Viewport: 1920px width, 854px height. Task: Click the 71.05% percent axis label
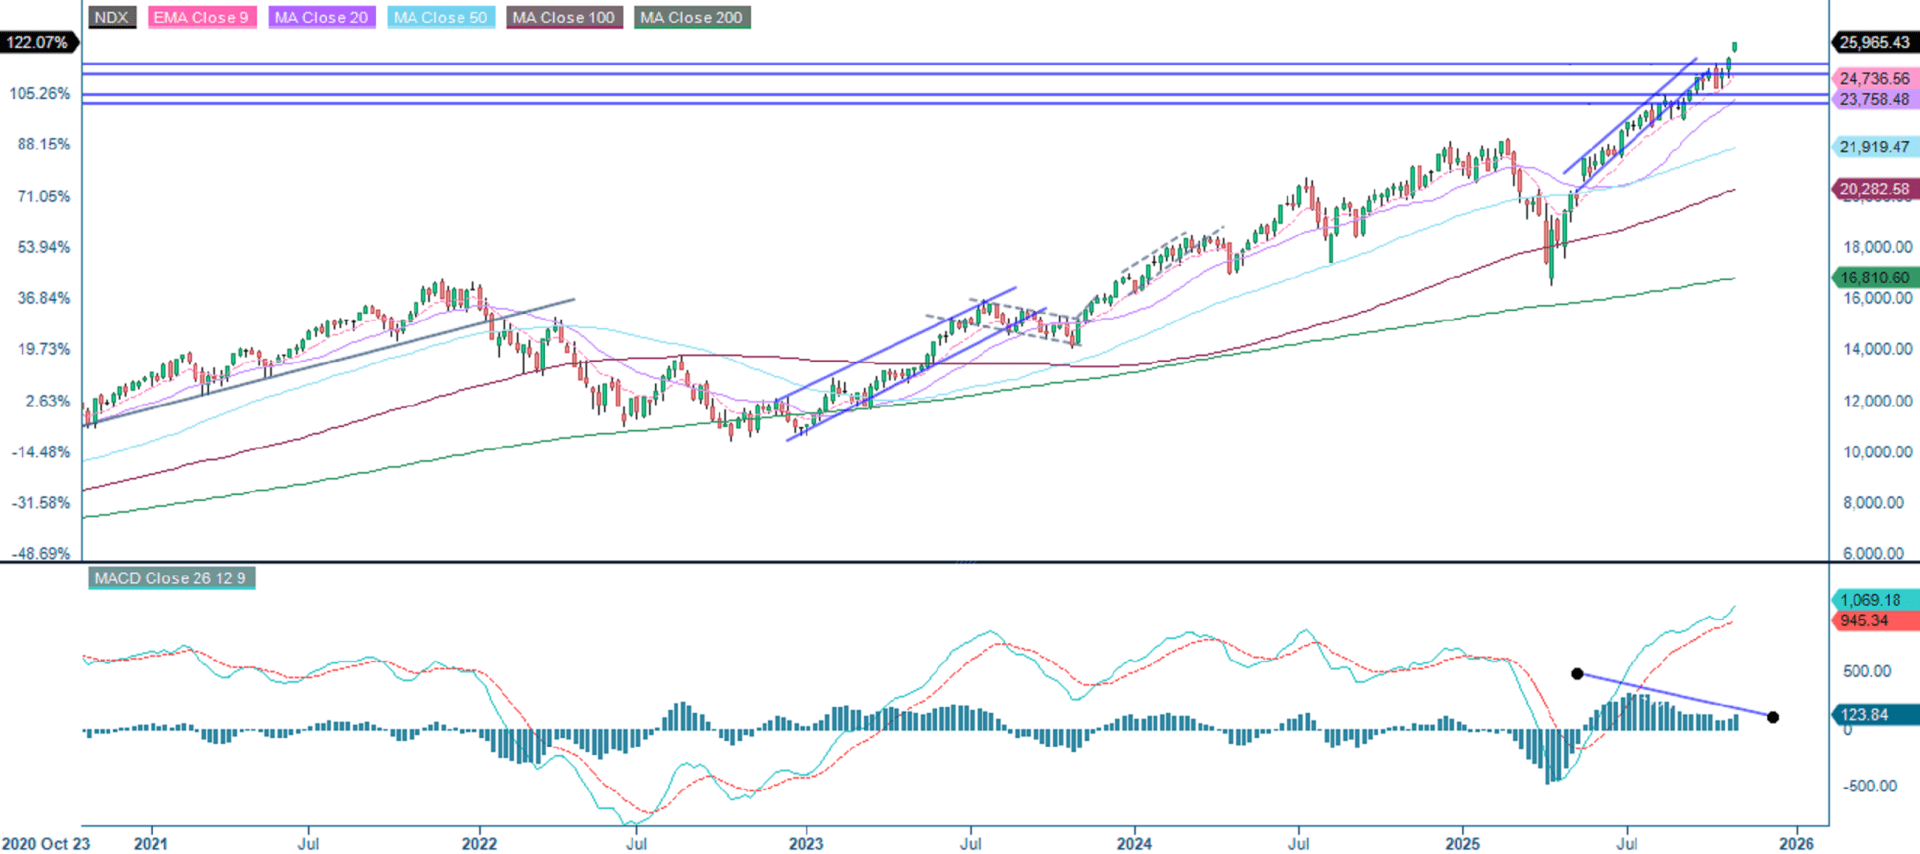click(x=44, y=196)
